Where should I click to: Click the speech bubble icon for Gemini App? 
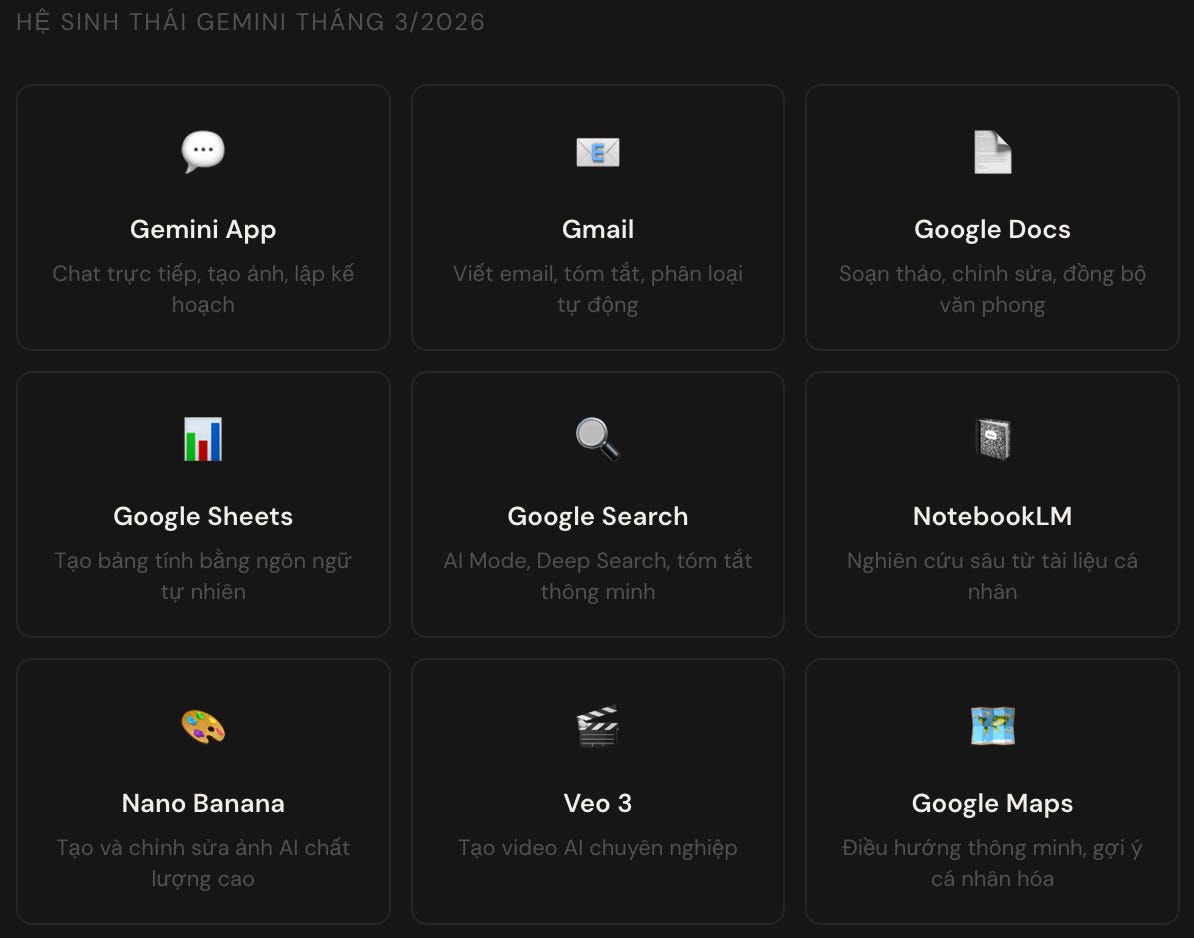click(x=203, y=152)
